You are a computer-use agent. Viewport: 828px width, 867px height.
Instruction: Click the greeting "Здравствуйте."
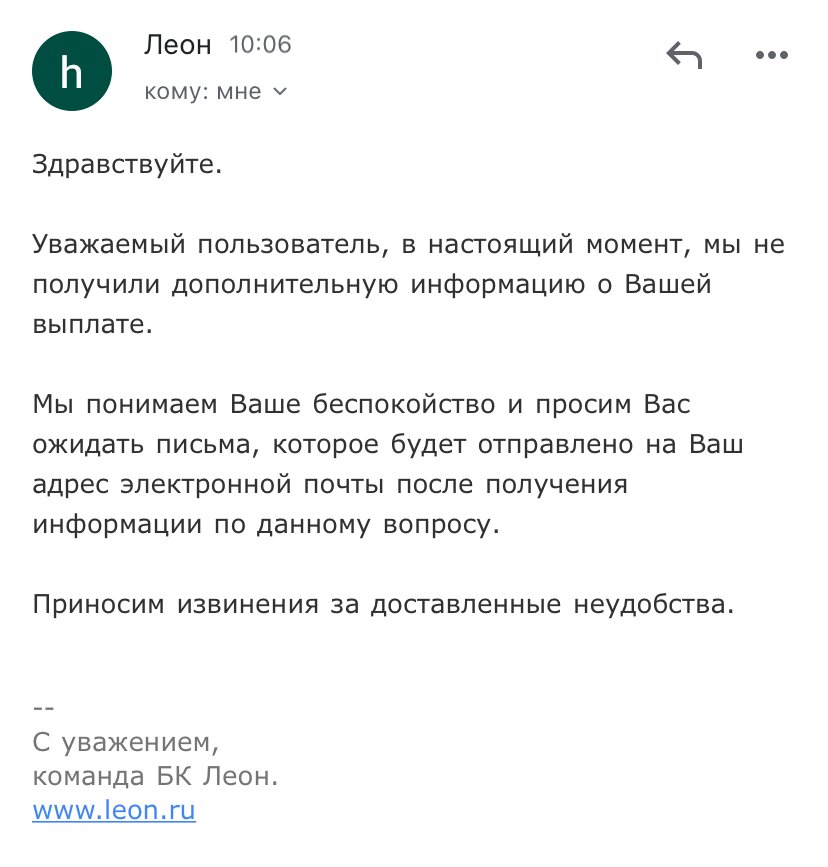click(x=127, y=163)
